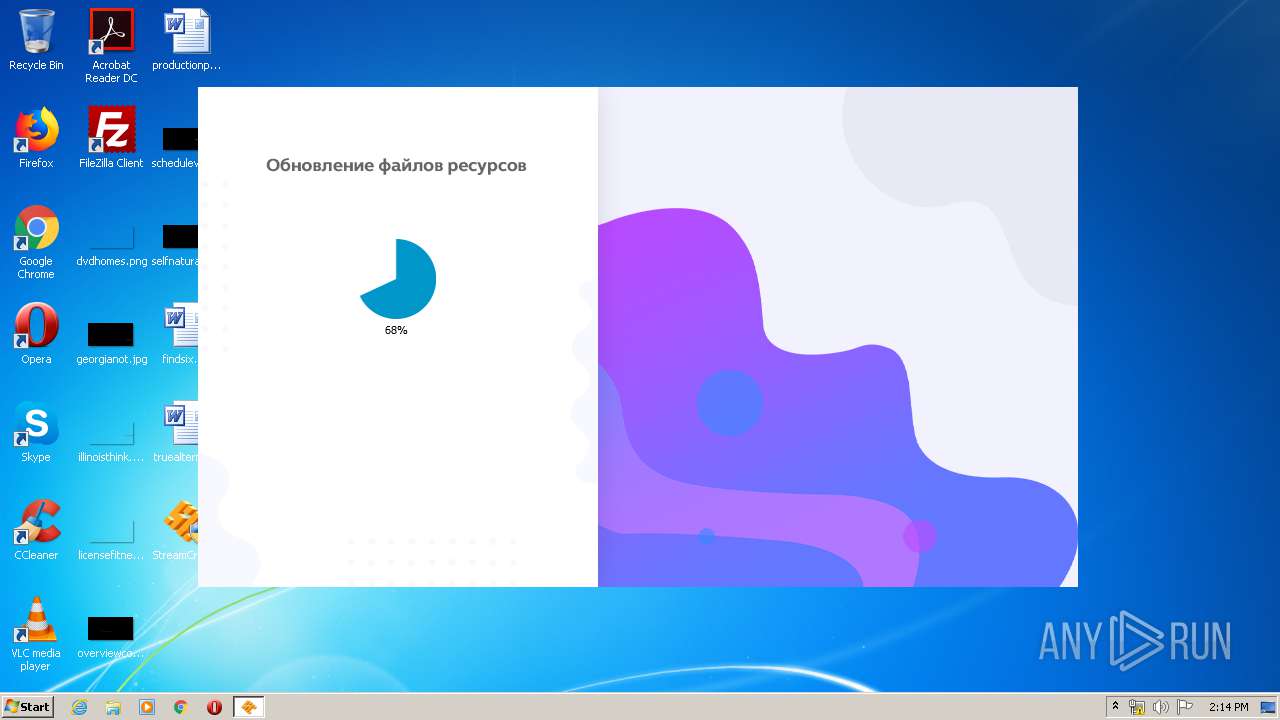Show hidden system tray icons
The height and width of the screenshot is (720, 1280).
click(1116, 707)
